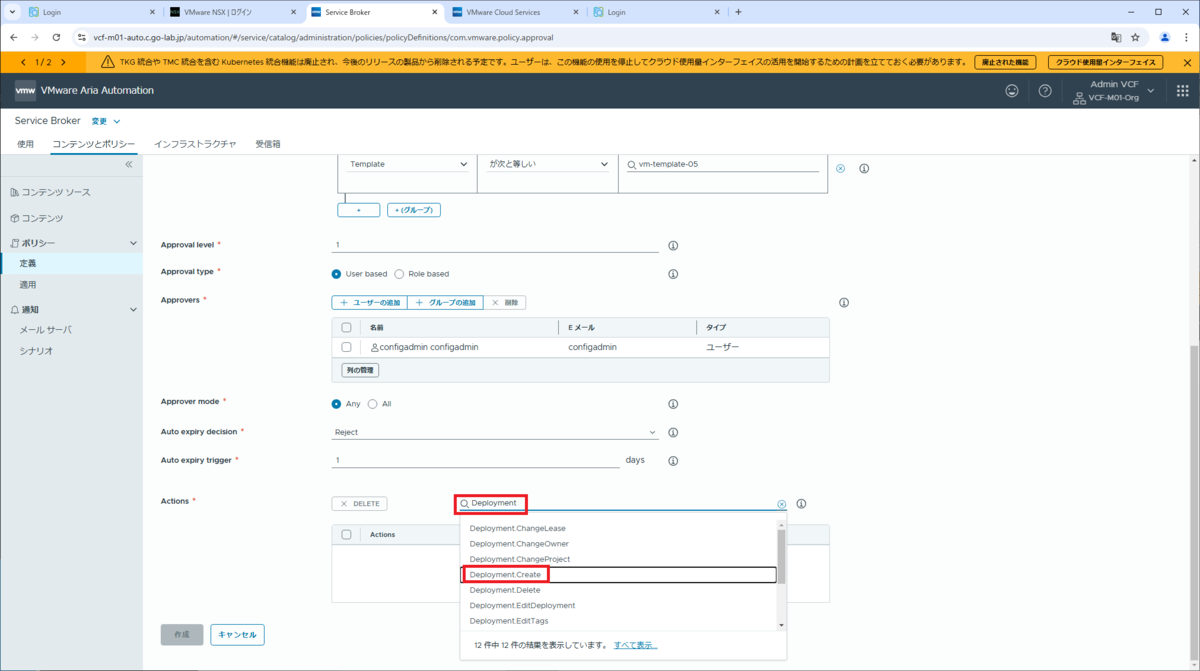Viewport: 1200px width, 671px height.
Task: Open new browser tab
Action: point(738,12)
